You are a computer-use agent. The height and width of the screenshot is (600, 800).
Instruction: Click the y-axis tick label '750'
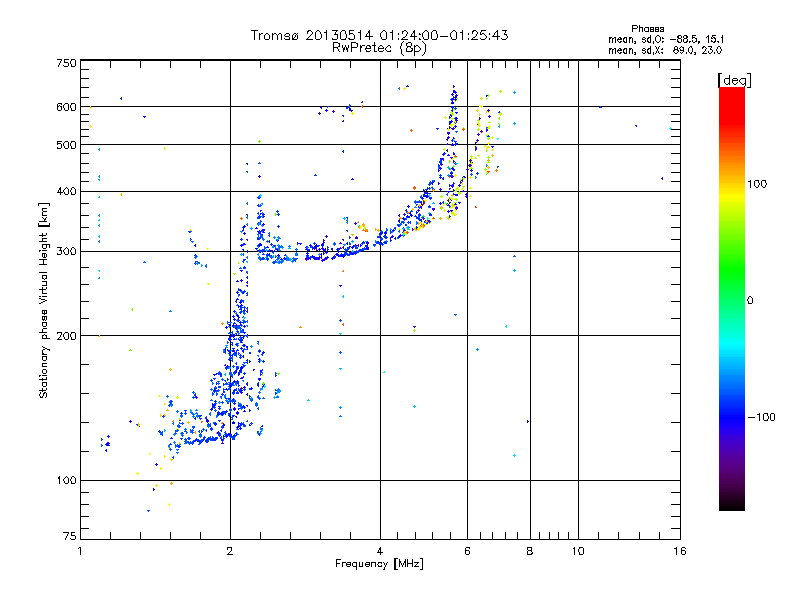(x=66, y=63)
